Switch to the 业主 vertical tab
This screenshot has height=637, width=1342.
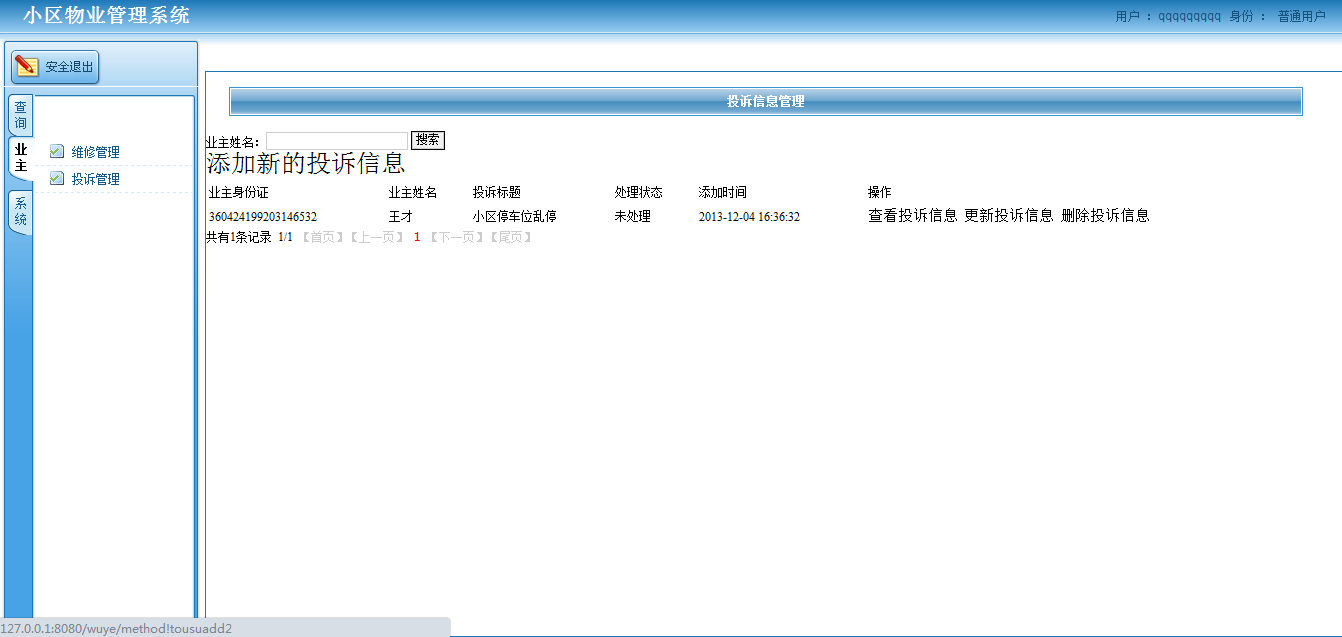point(20,158)
